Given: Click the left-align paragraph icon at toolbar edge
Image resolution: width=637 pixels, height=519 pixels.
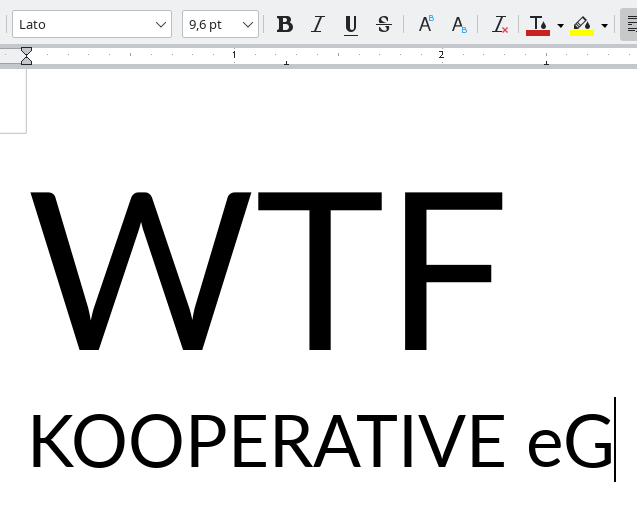Looking at the screenshot, I should [630, 24].
